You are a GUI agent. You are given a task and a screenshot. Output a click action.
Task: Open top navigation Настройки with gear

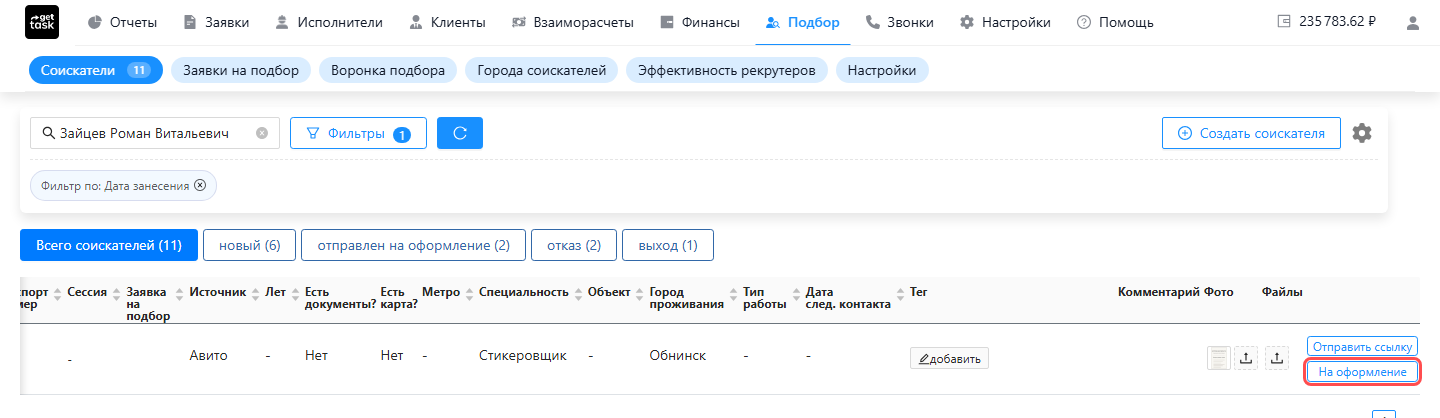click(1004, 22)
